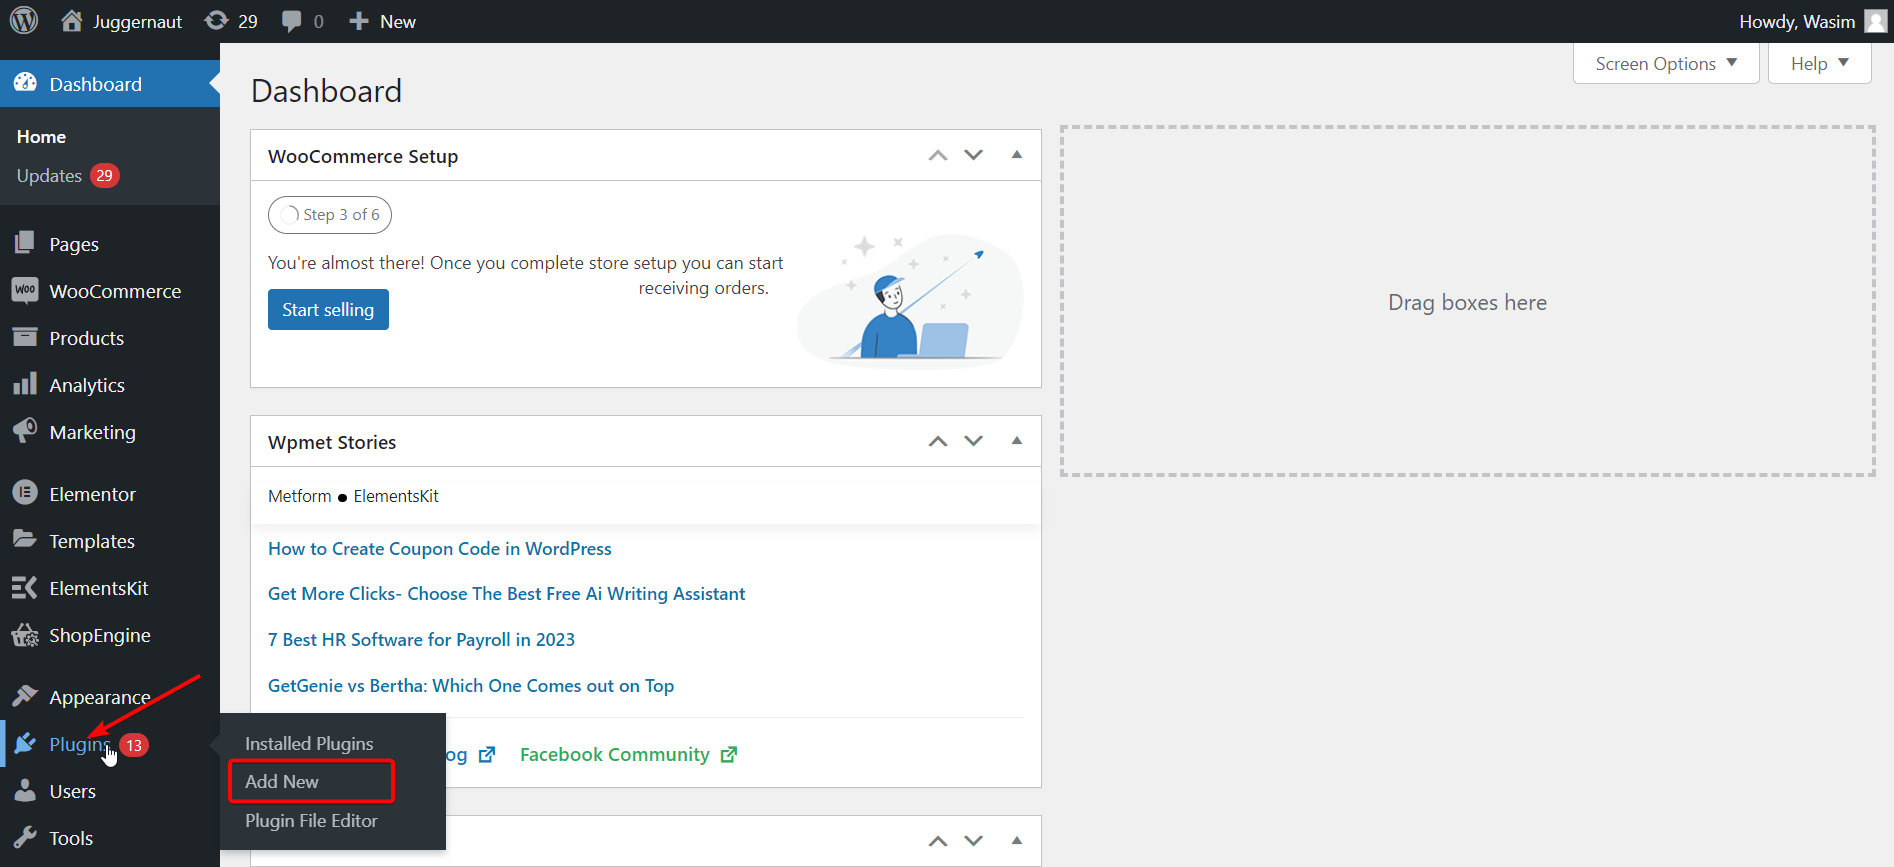Click the Analytics bar chart icon

(x=25, y=384)
